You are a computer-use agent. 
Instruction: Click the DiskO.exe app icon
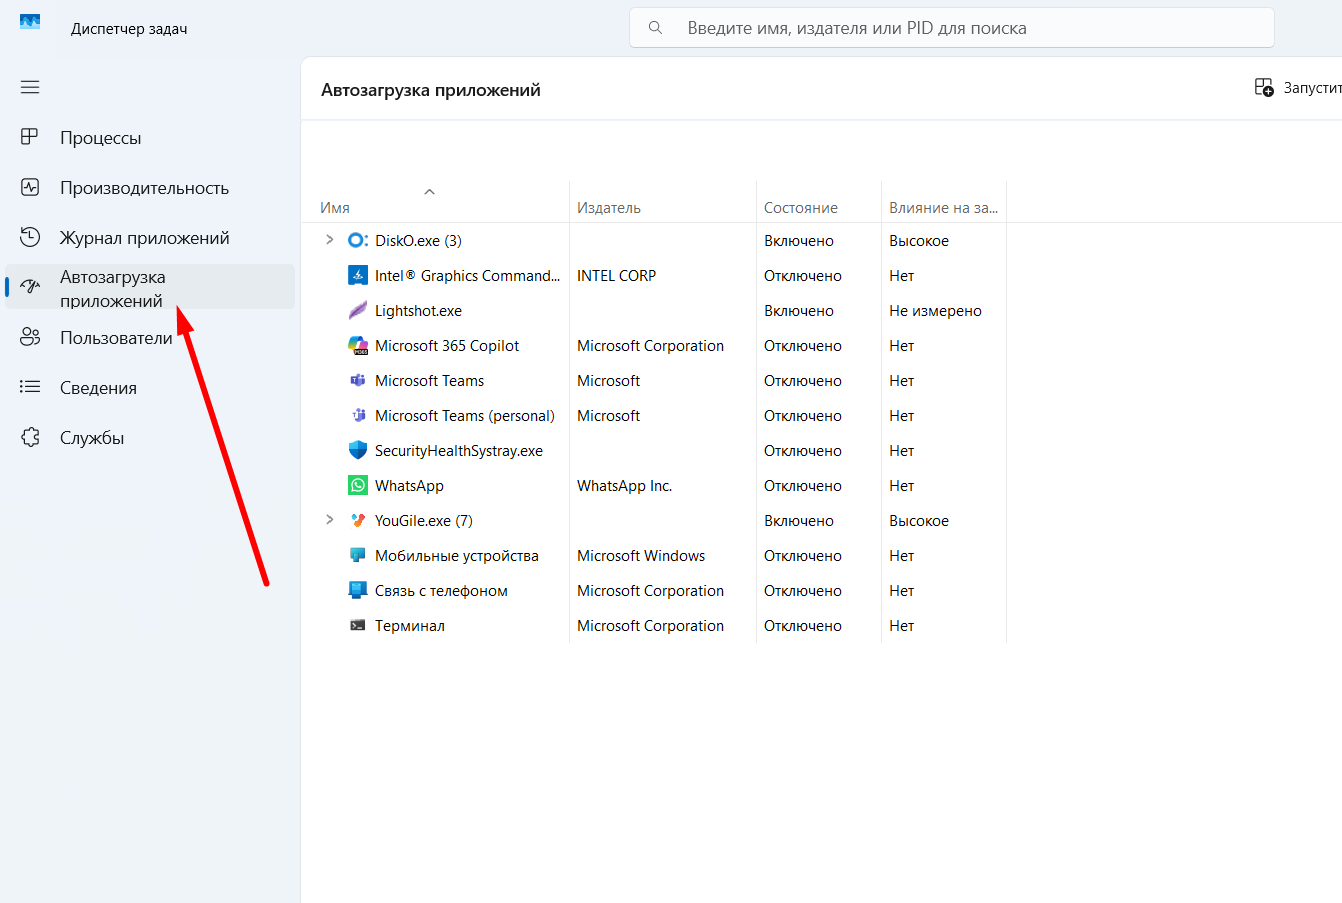click(x=358, y=240)
